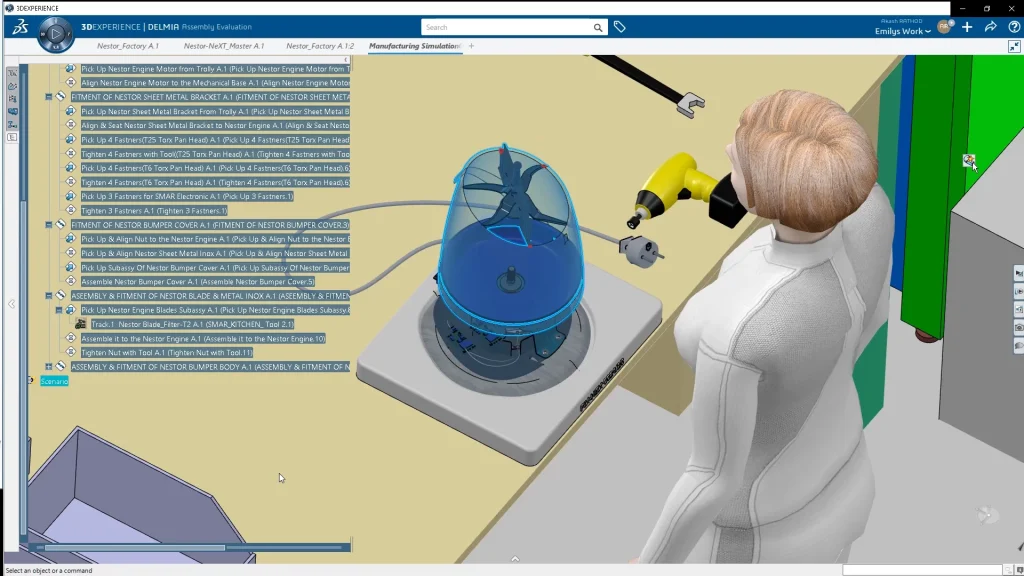This screenshot has width=1024, height=576.
Task: Click the search magnifier icon
Action: pos(598,28)
